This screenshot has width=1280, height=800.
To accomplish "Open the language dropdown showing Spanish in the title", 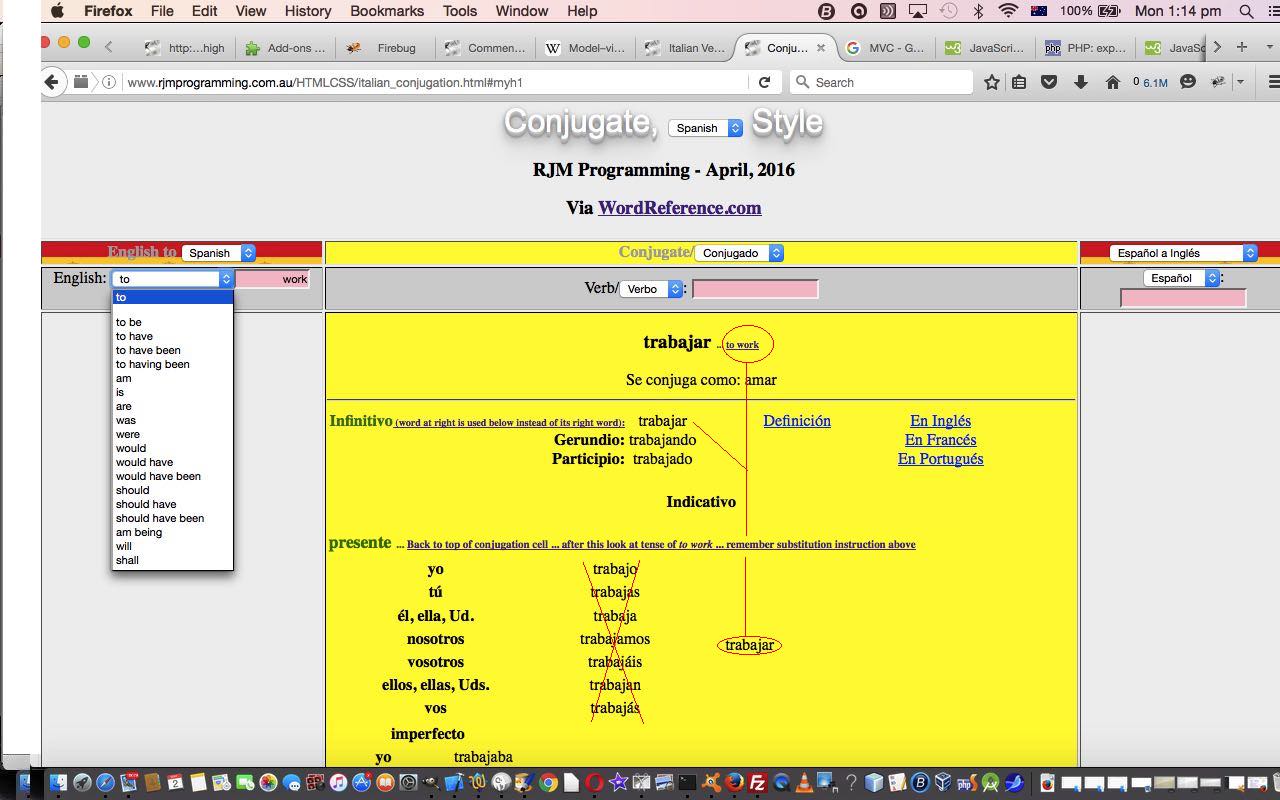I will pos(706,128).
